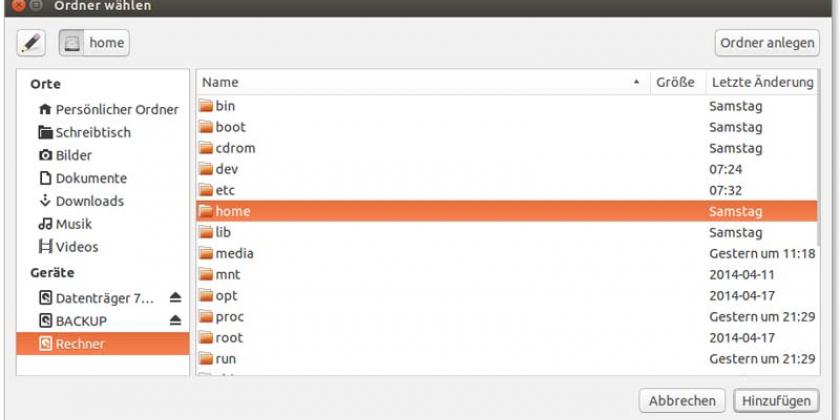Confirm with the Hinzufügen button
Image resolution: width=840 pixels, height=420 pixels.
[775, 400]
